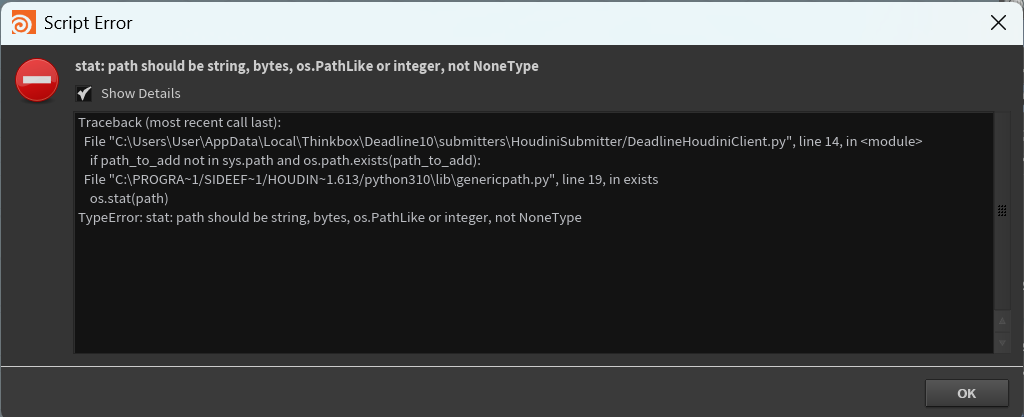Image resolution: width=1024 pixels, height=417 pixels.
Task: Click the final TypeError line in traceback
Action: pos(330,217)
